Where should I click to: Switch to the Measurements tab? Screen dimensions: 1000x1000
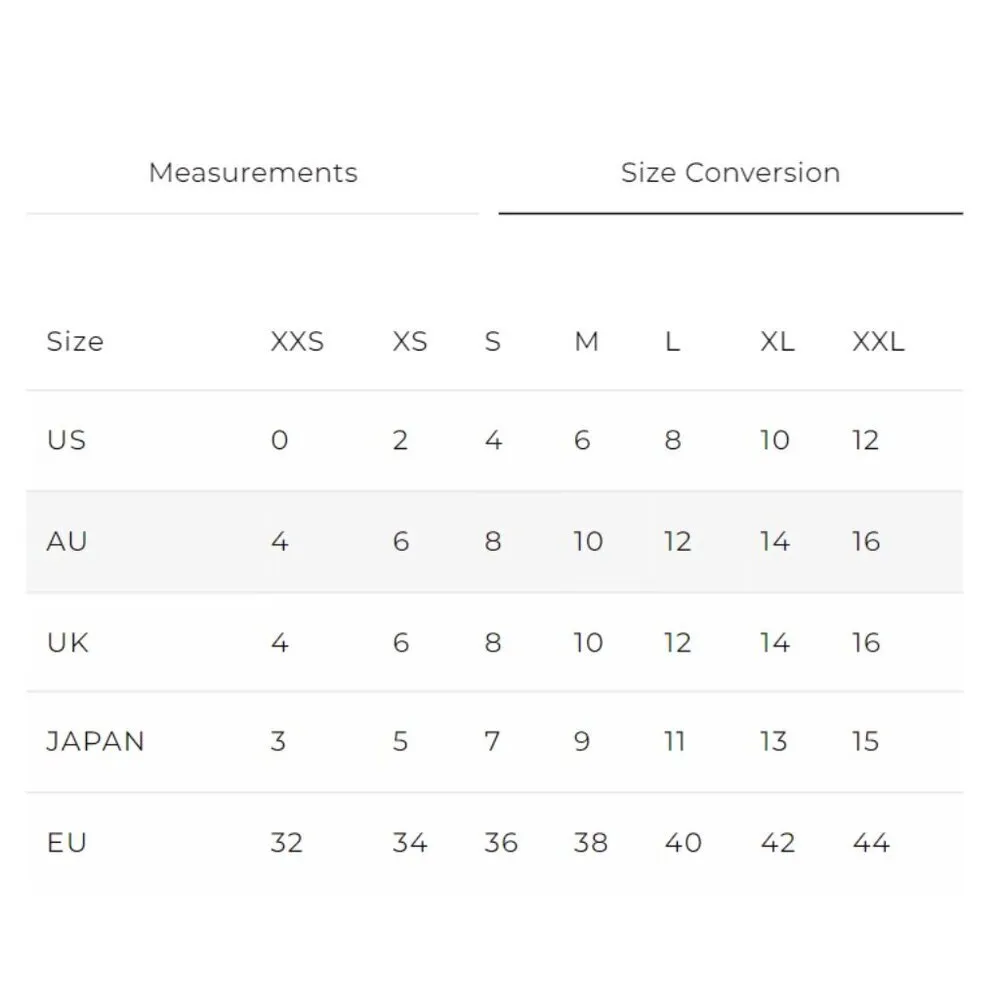point(253,173)
